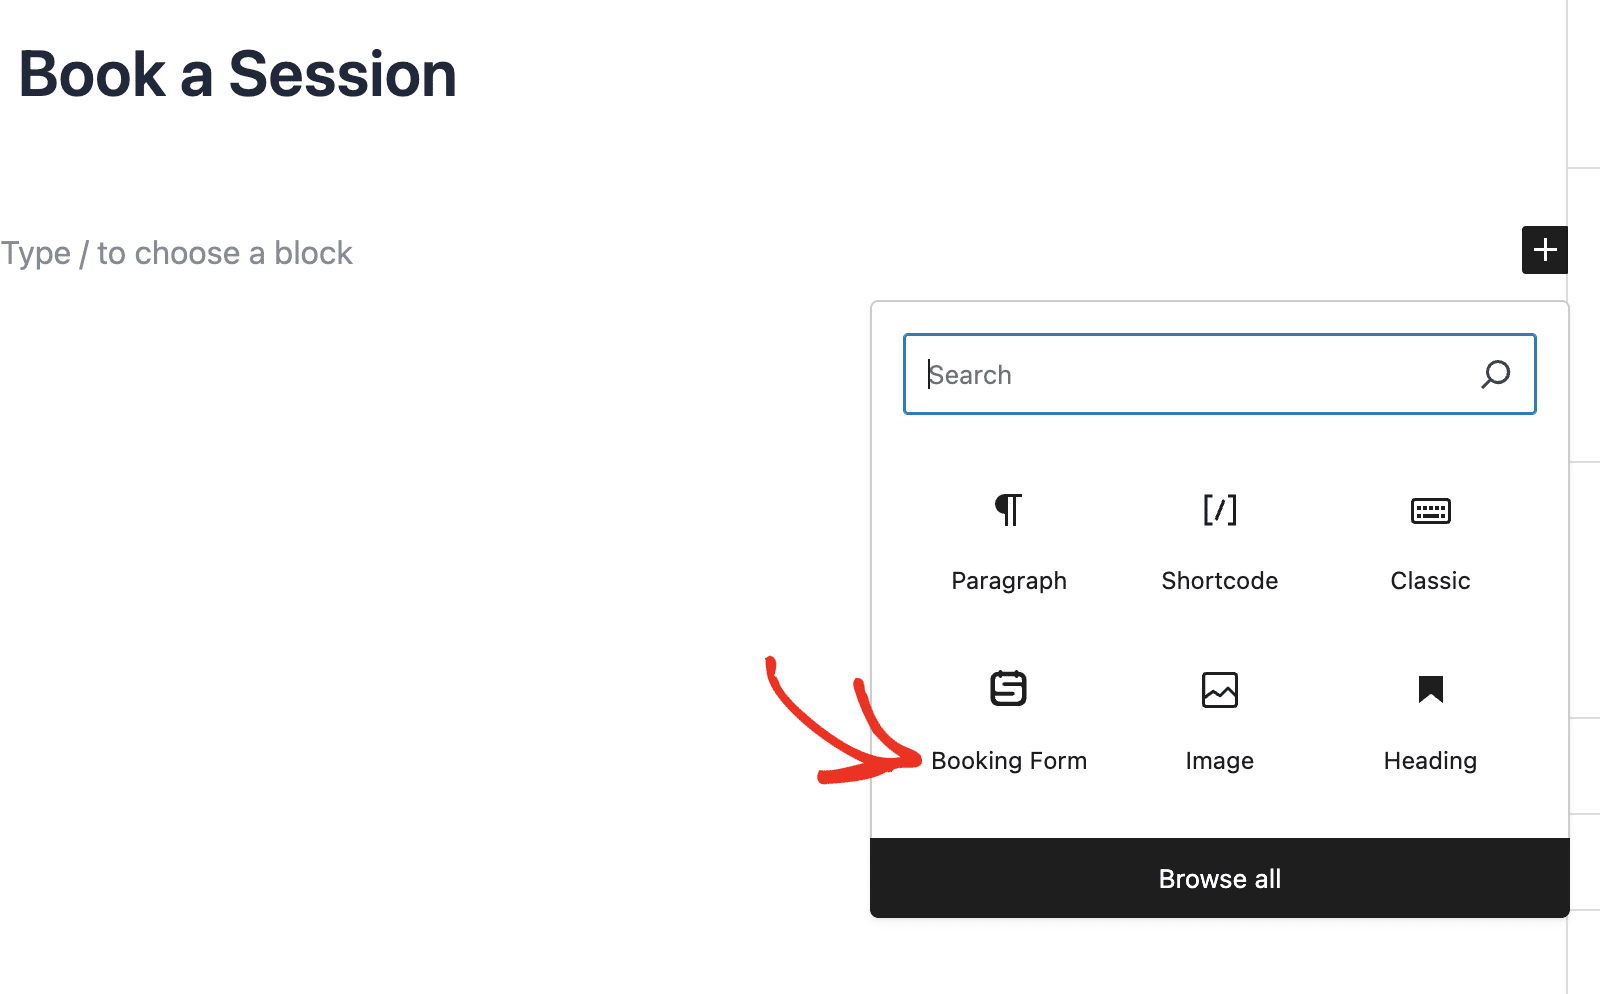Open the block inserter plus icon
1600x994 pixels.
[1544, 250]
